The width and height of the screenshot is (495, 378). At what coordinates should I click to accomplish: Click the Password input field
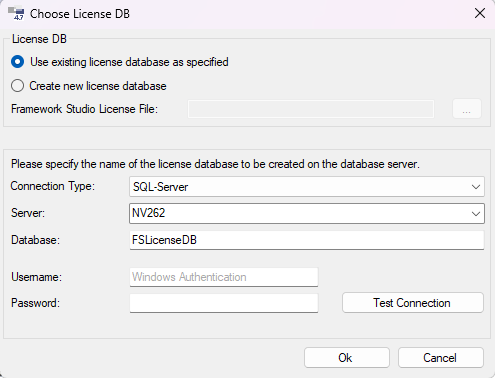(224, 303)
